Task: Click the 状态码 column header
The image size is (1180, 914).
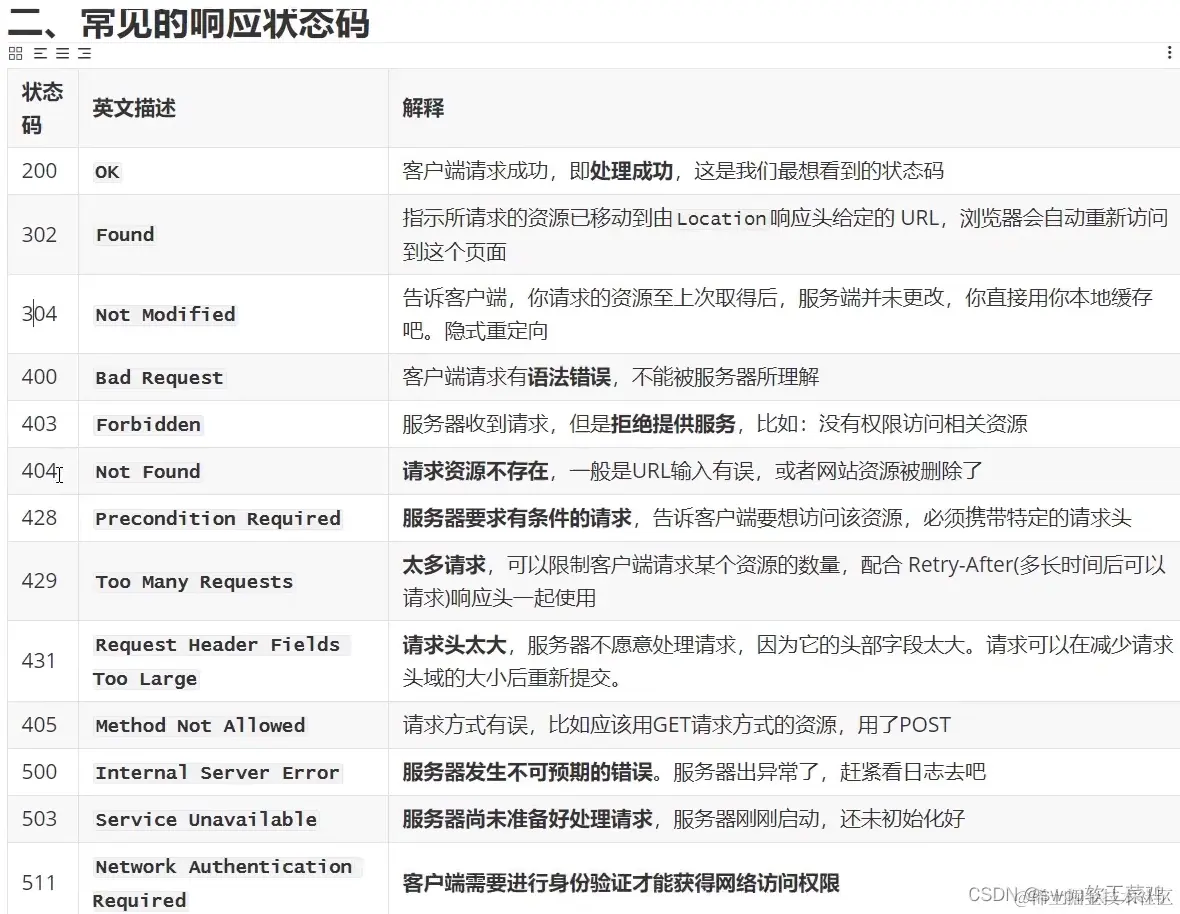Action: [42, 108]
